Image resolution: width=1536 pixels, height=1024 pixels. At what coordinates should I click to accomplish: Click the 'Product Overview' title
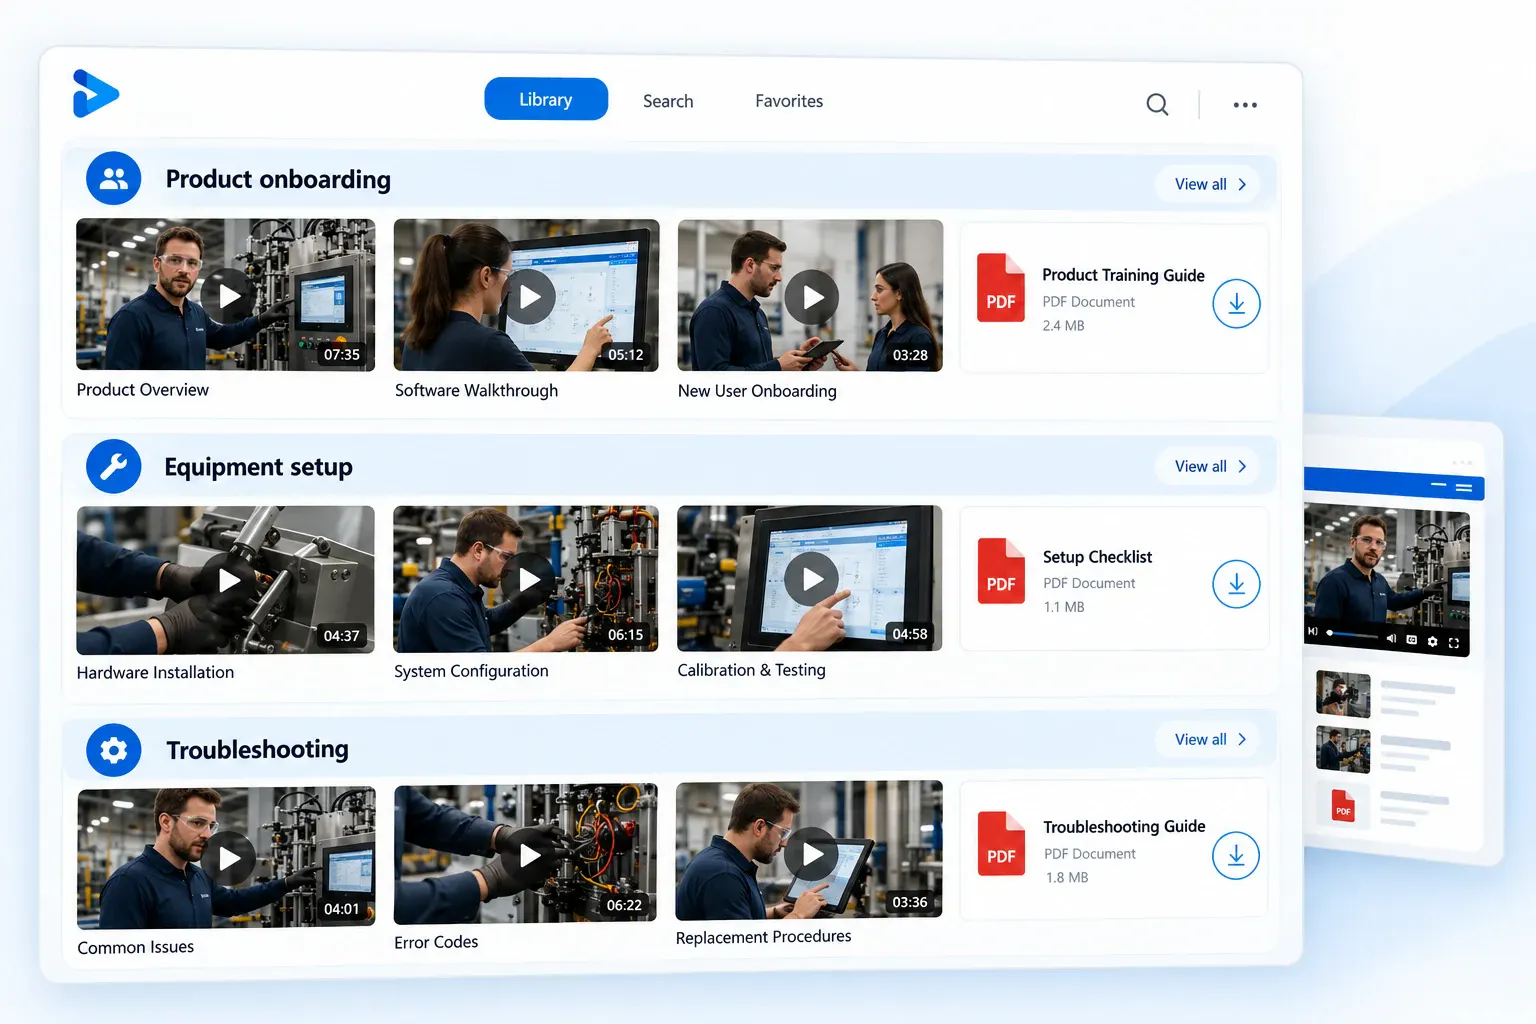click(x=143, y=390)
